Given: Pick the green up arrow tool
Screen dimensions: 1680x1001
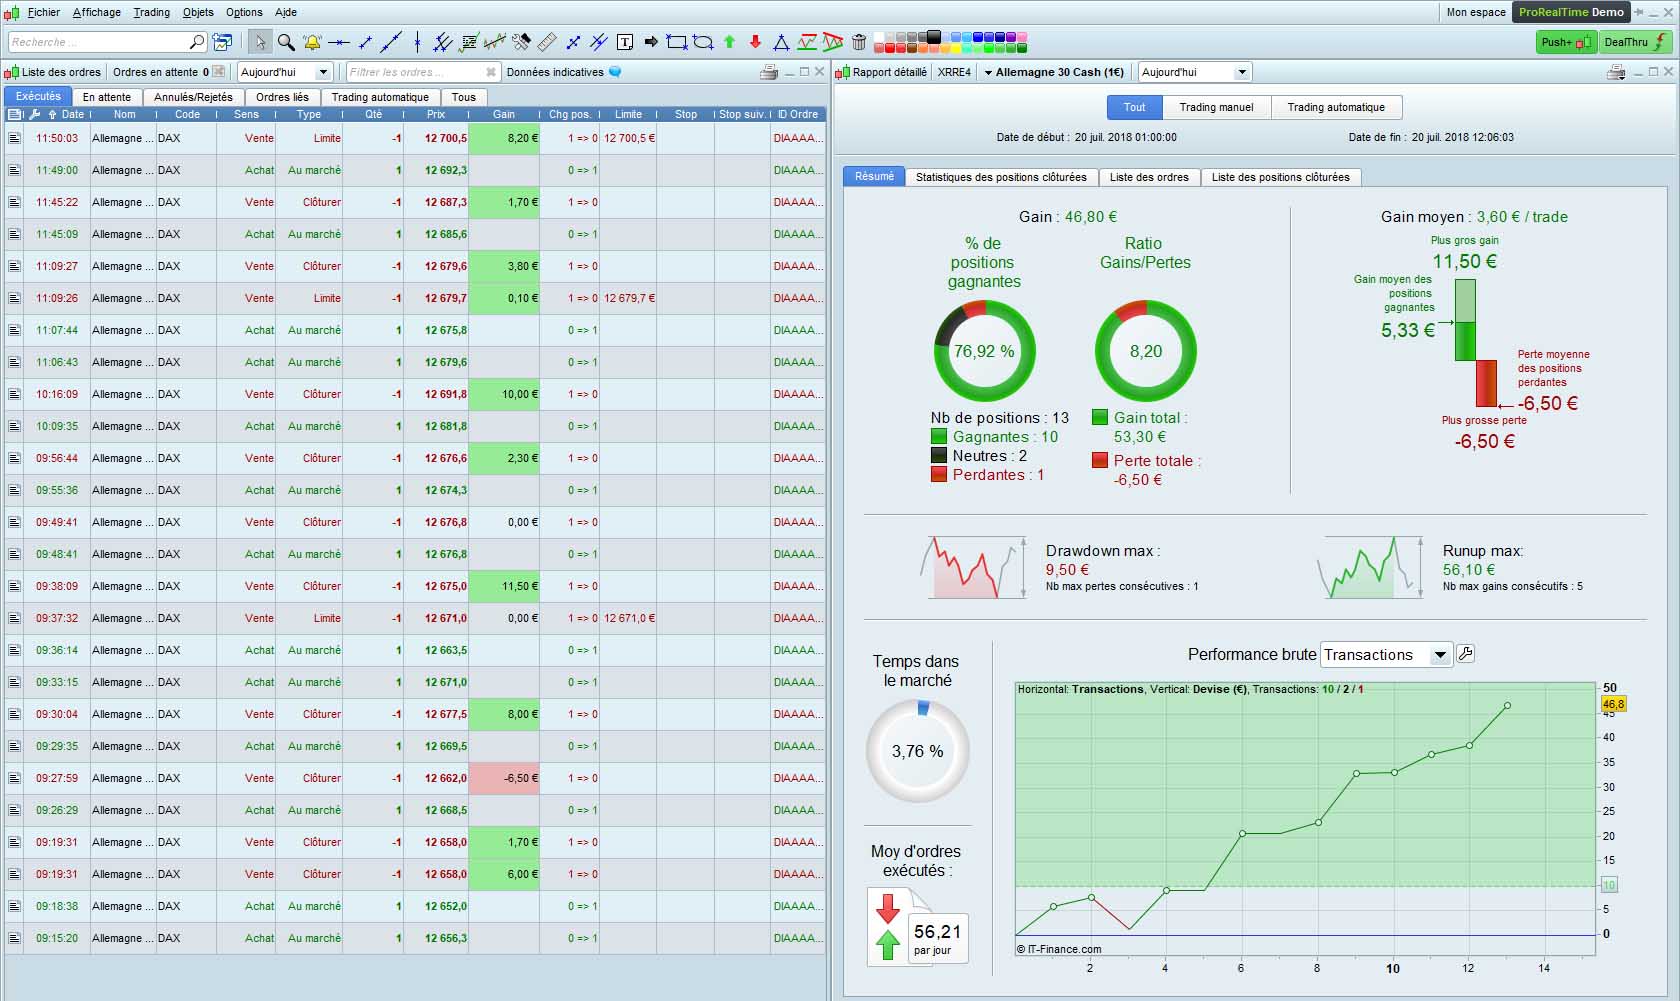Looking at the screenshot, I should [x=729, y=42].
